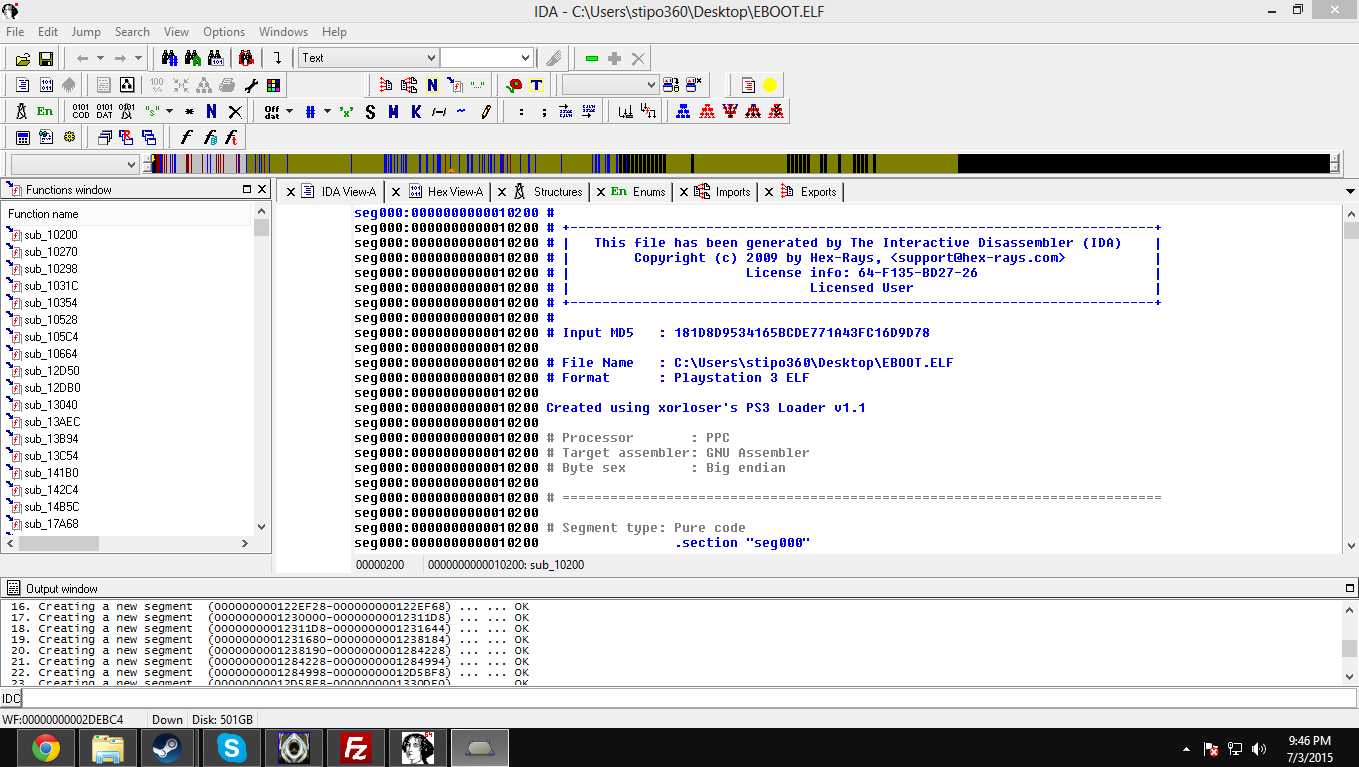Viewport: 1359px width, 767px height.
Task: Click the IDC command input field
Action: [x=689, y=698]
